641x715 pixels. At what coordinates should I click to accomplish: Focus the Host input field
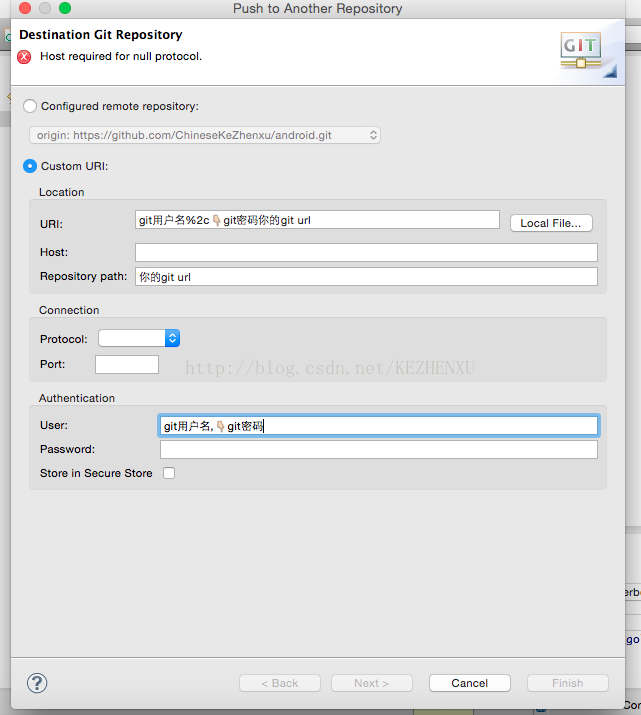click(366, 252)
